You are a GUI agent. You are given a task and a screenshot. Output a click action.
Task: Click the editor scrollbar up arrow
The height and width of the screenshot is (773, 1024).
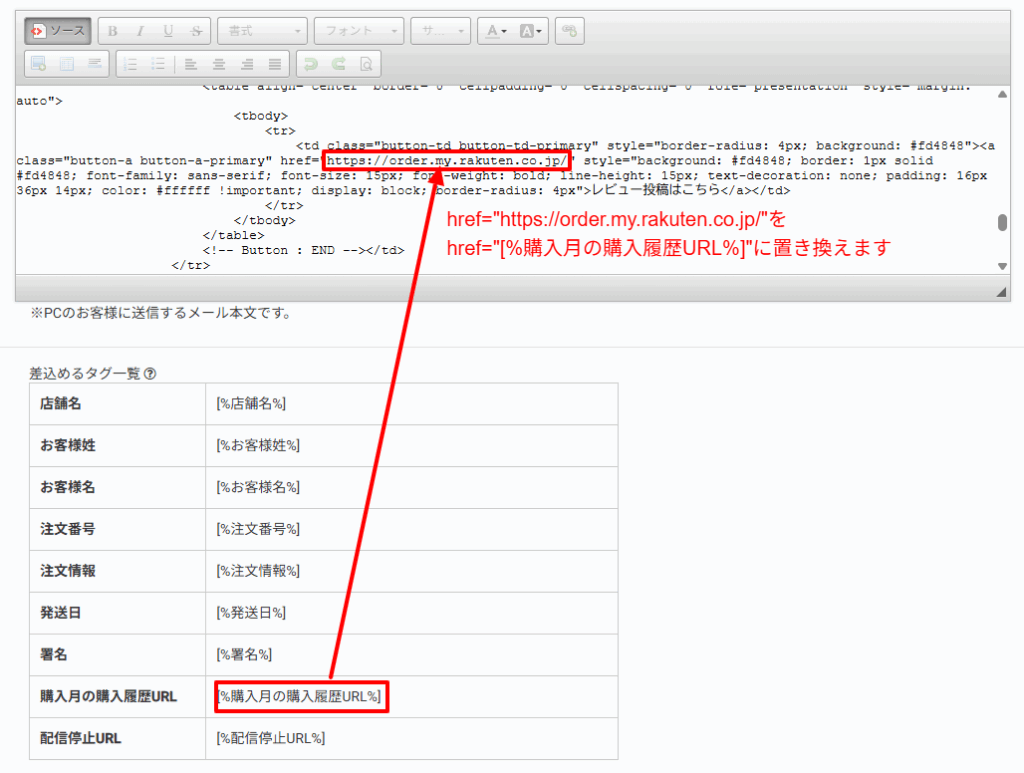[x=1002, y=95]
